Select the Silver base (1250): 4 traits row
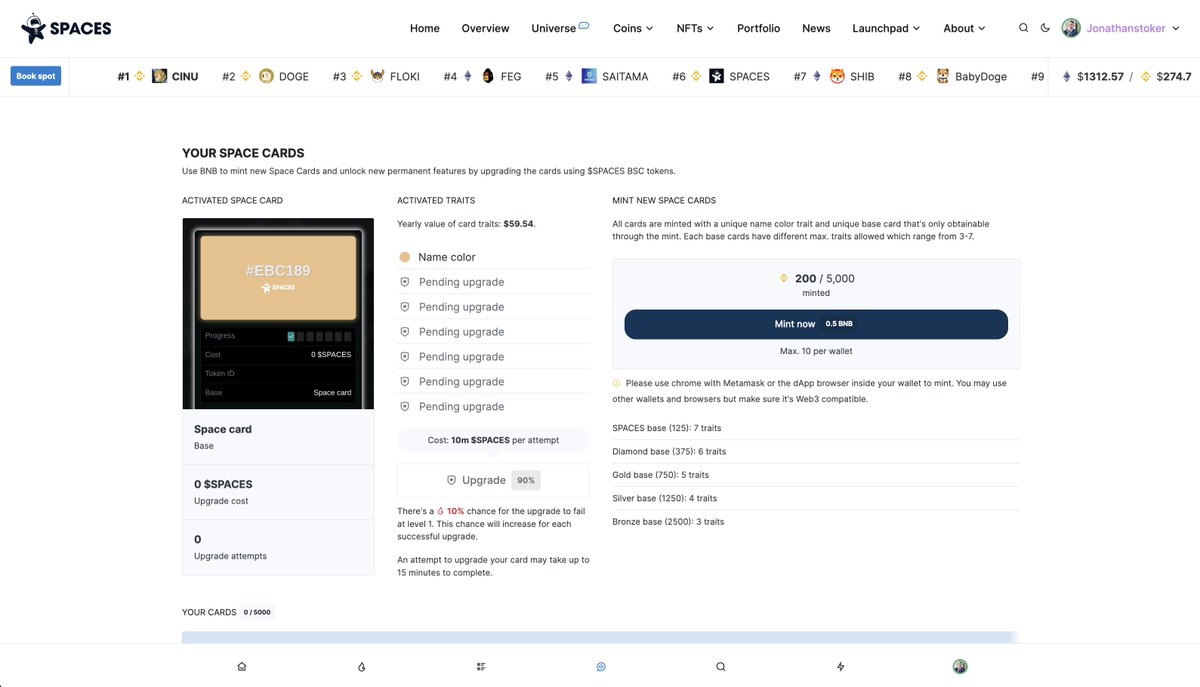 (816, 498)
